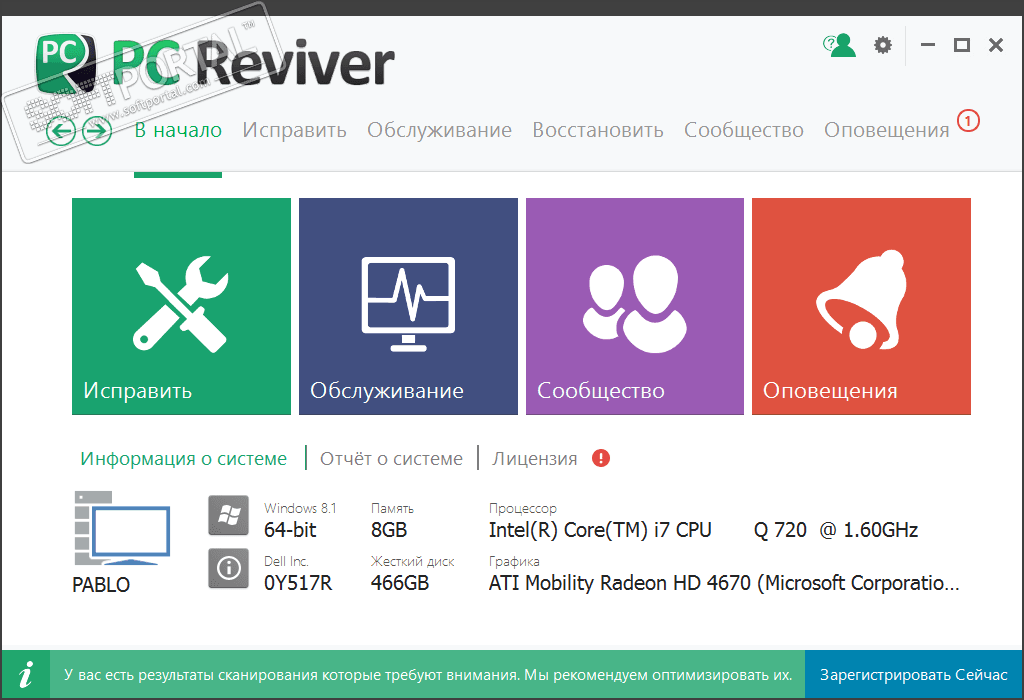
Task: Open the help and account user icon
Action: point(839,45)
